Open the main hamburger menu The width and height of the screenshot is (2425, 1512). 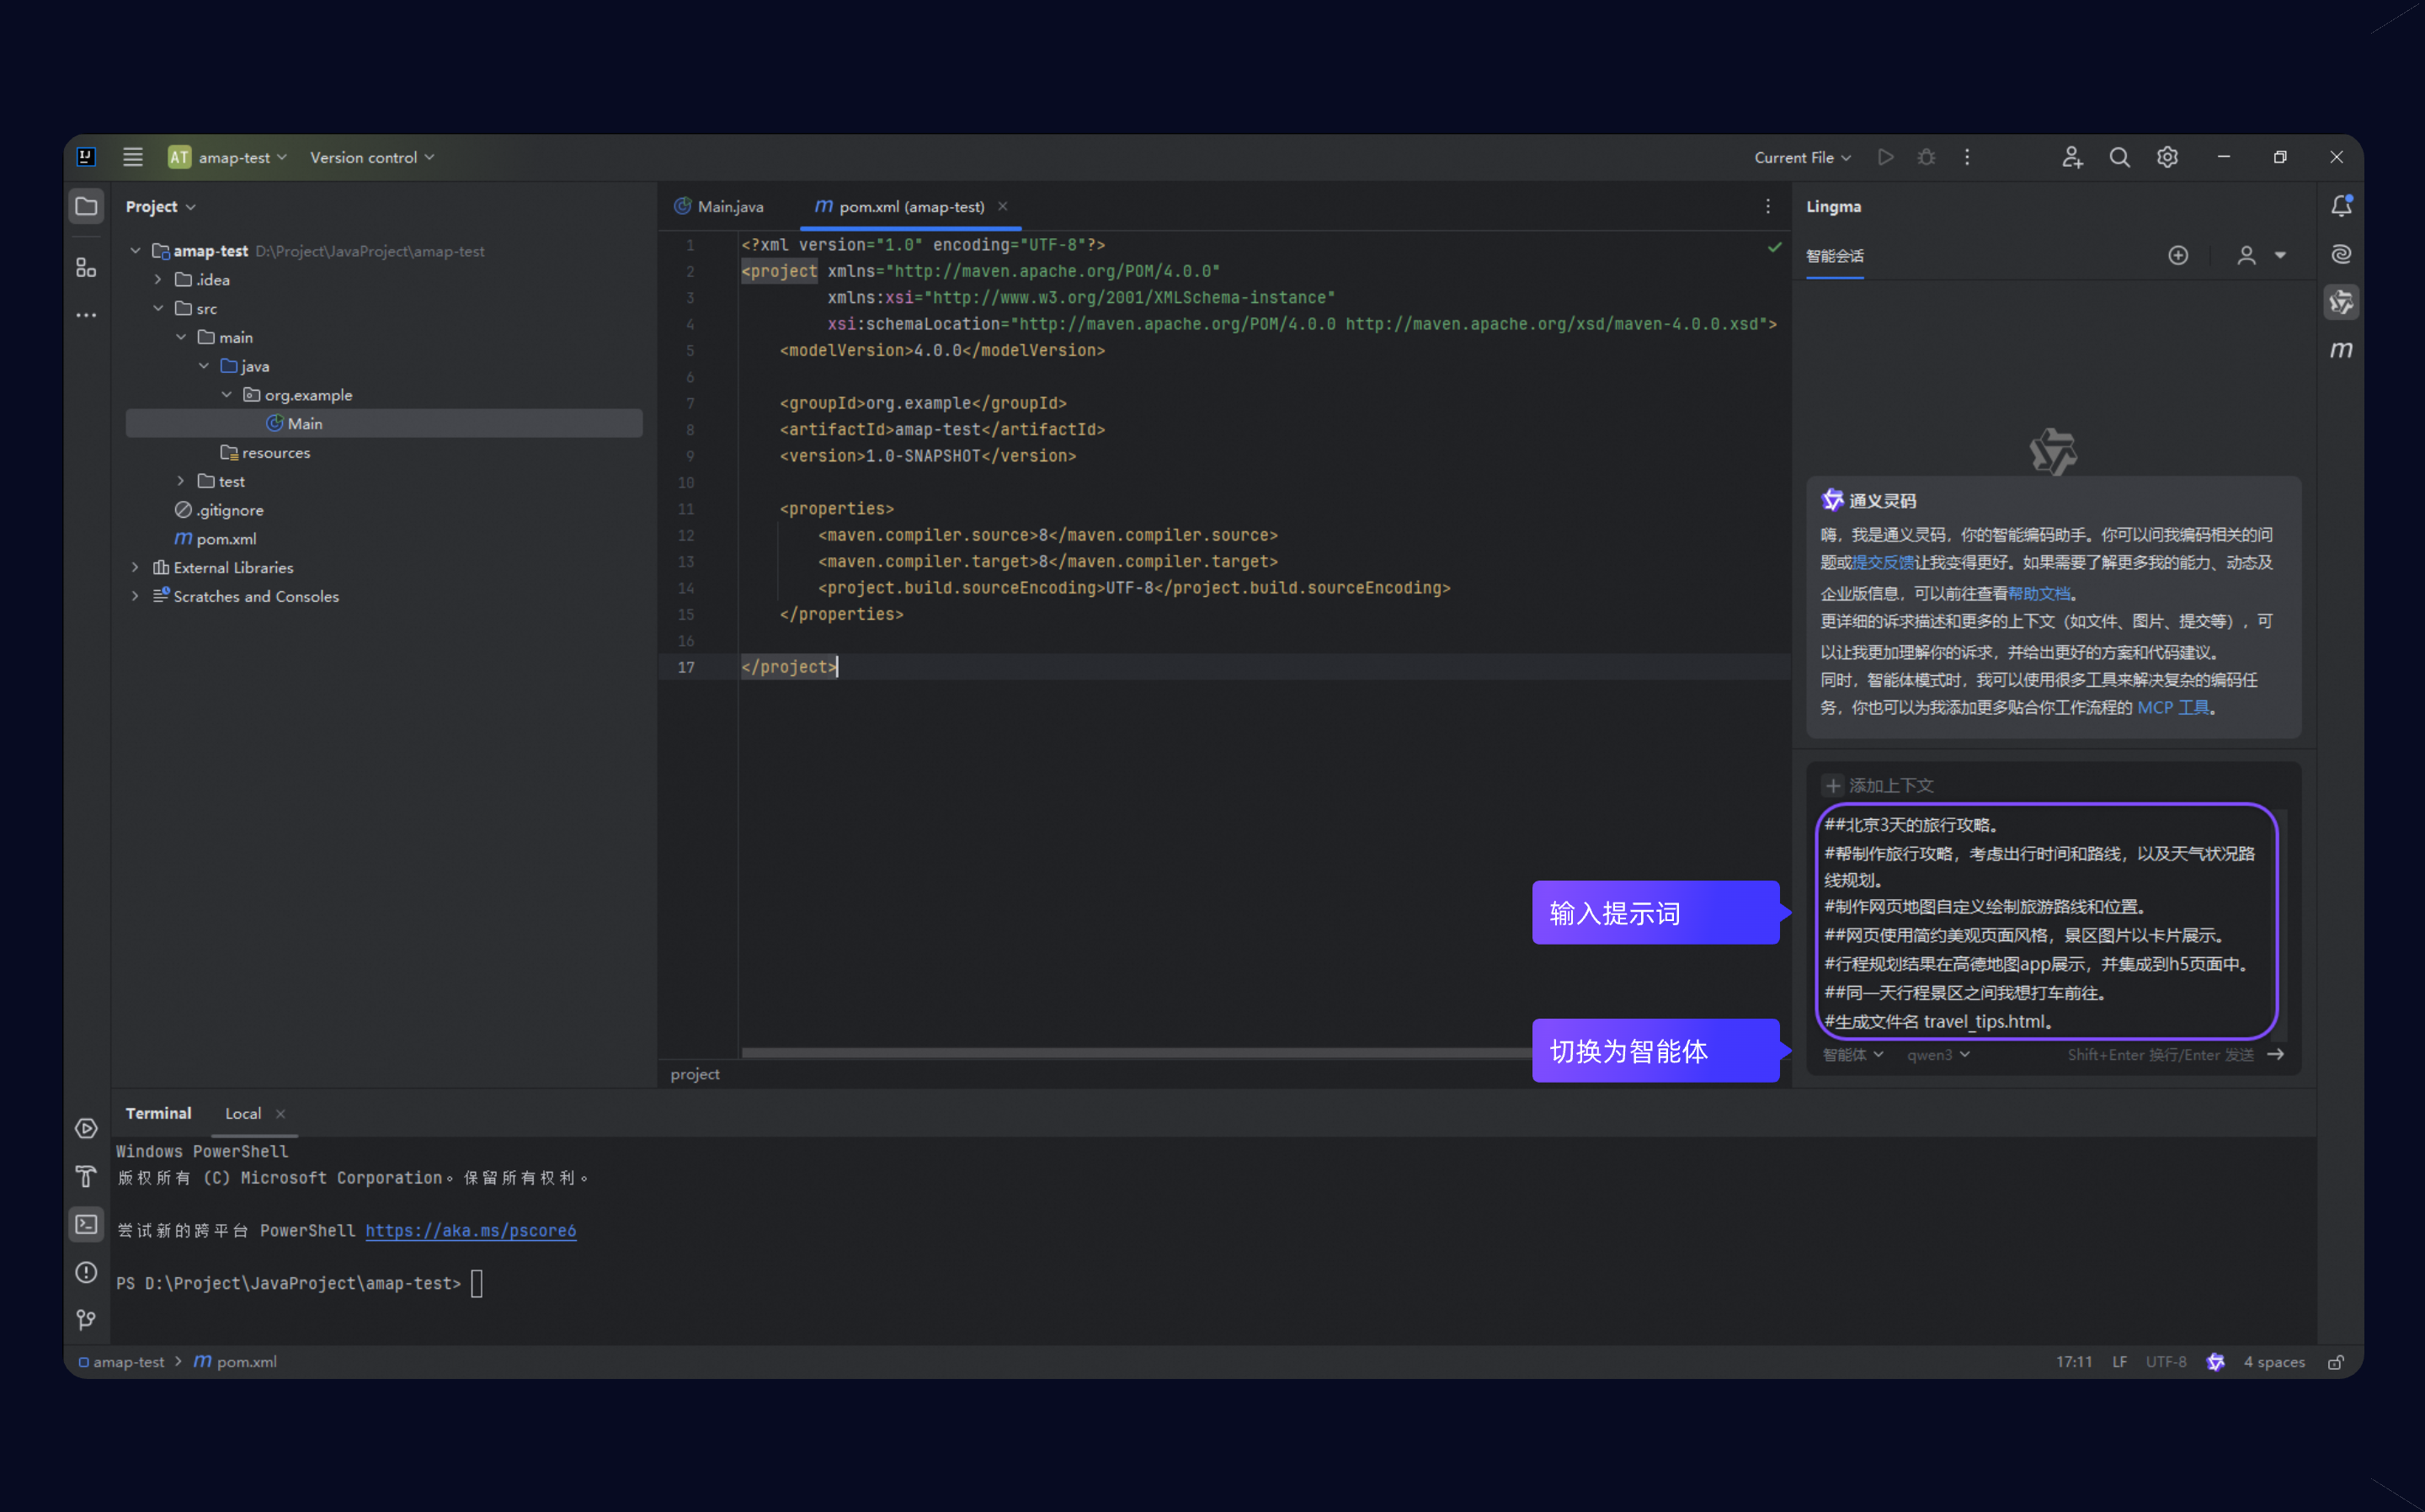coord(132,157)
